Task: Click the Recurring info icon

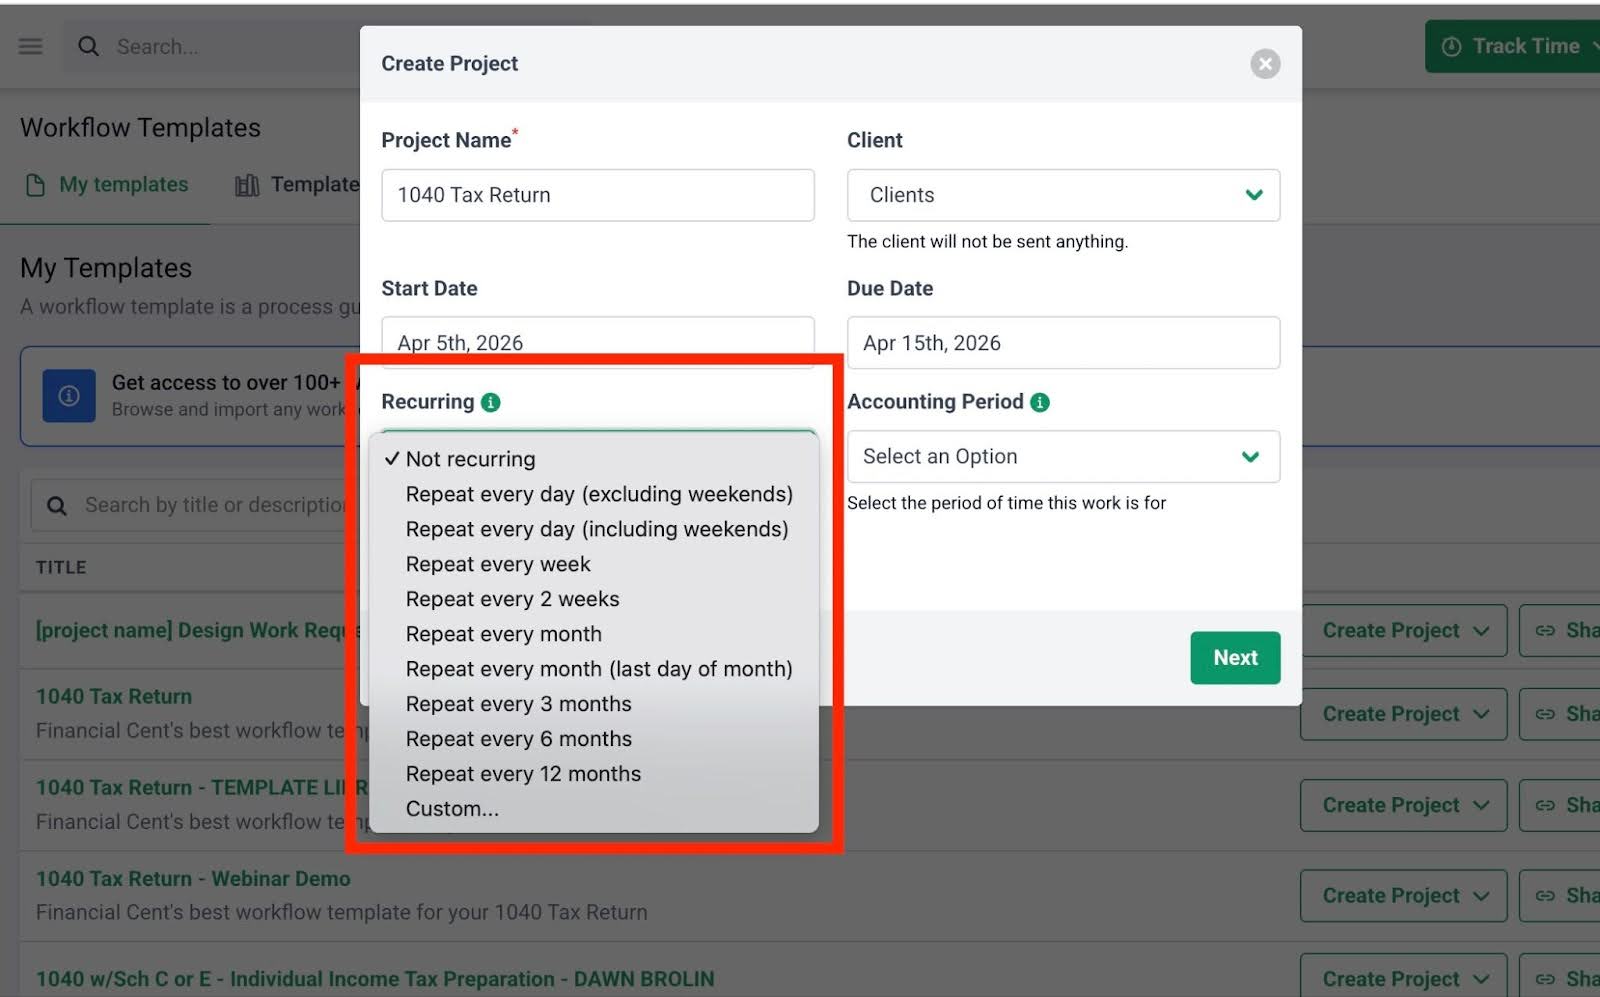Action: (x=490, y=402)
